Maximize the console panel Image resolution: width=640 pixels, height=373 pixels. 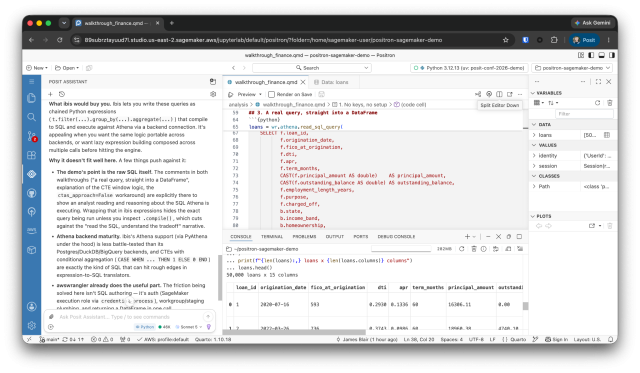[519, 237]
